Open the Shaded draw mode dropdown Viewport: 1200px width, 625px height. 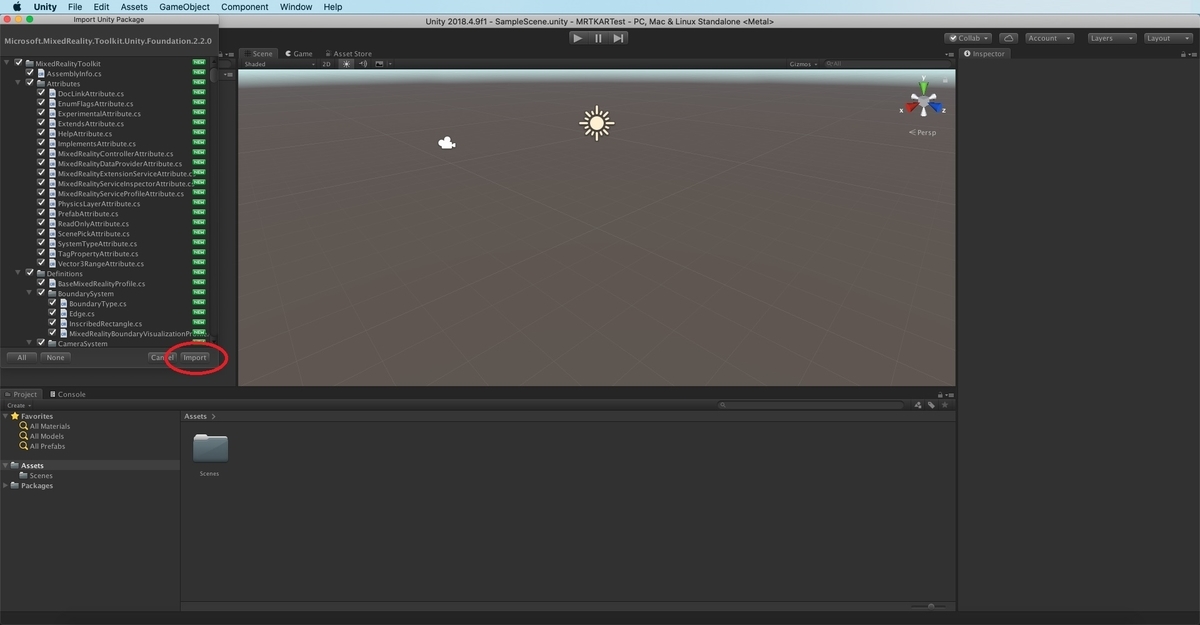[x=279, y=64]
